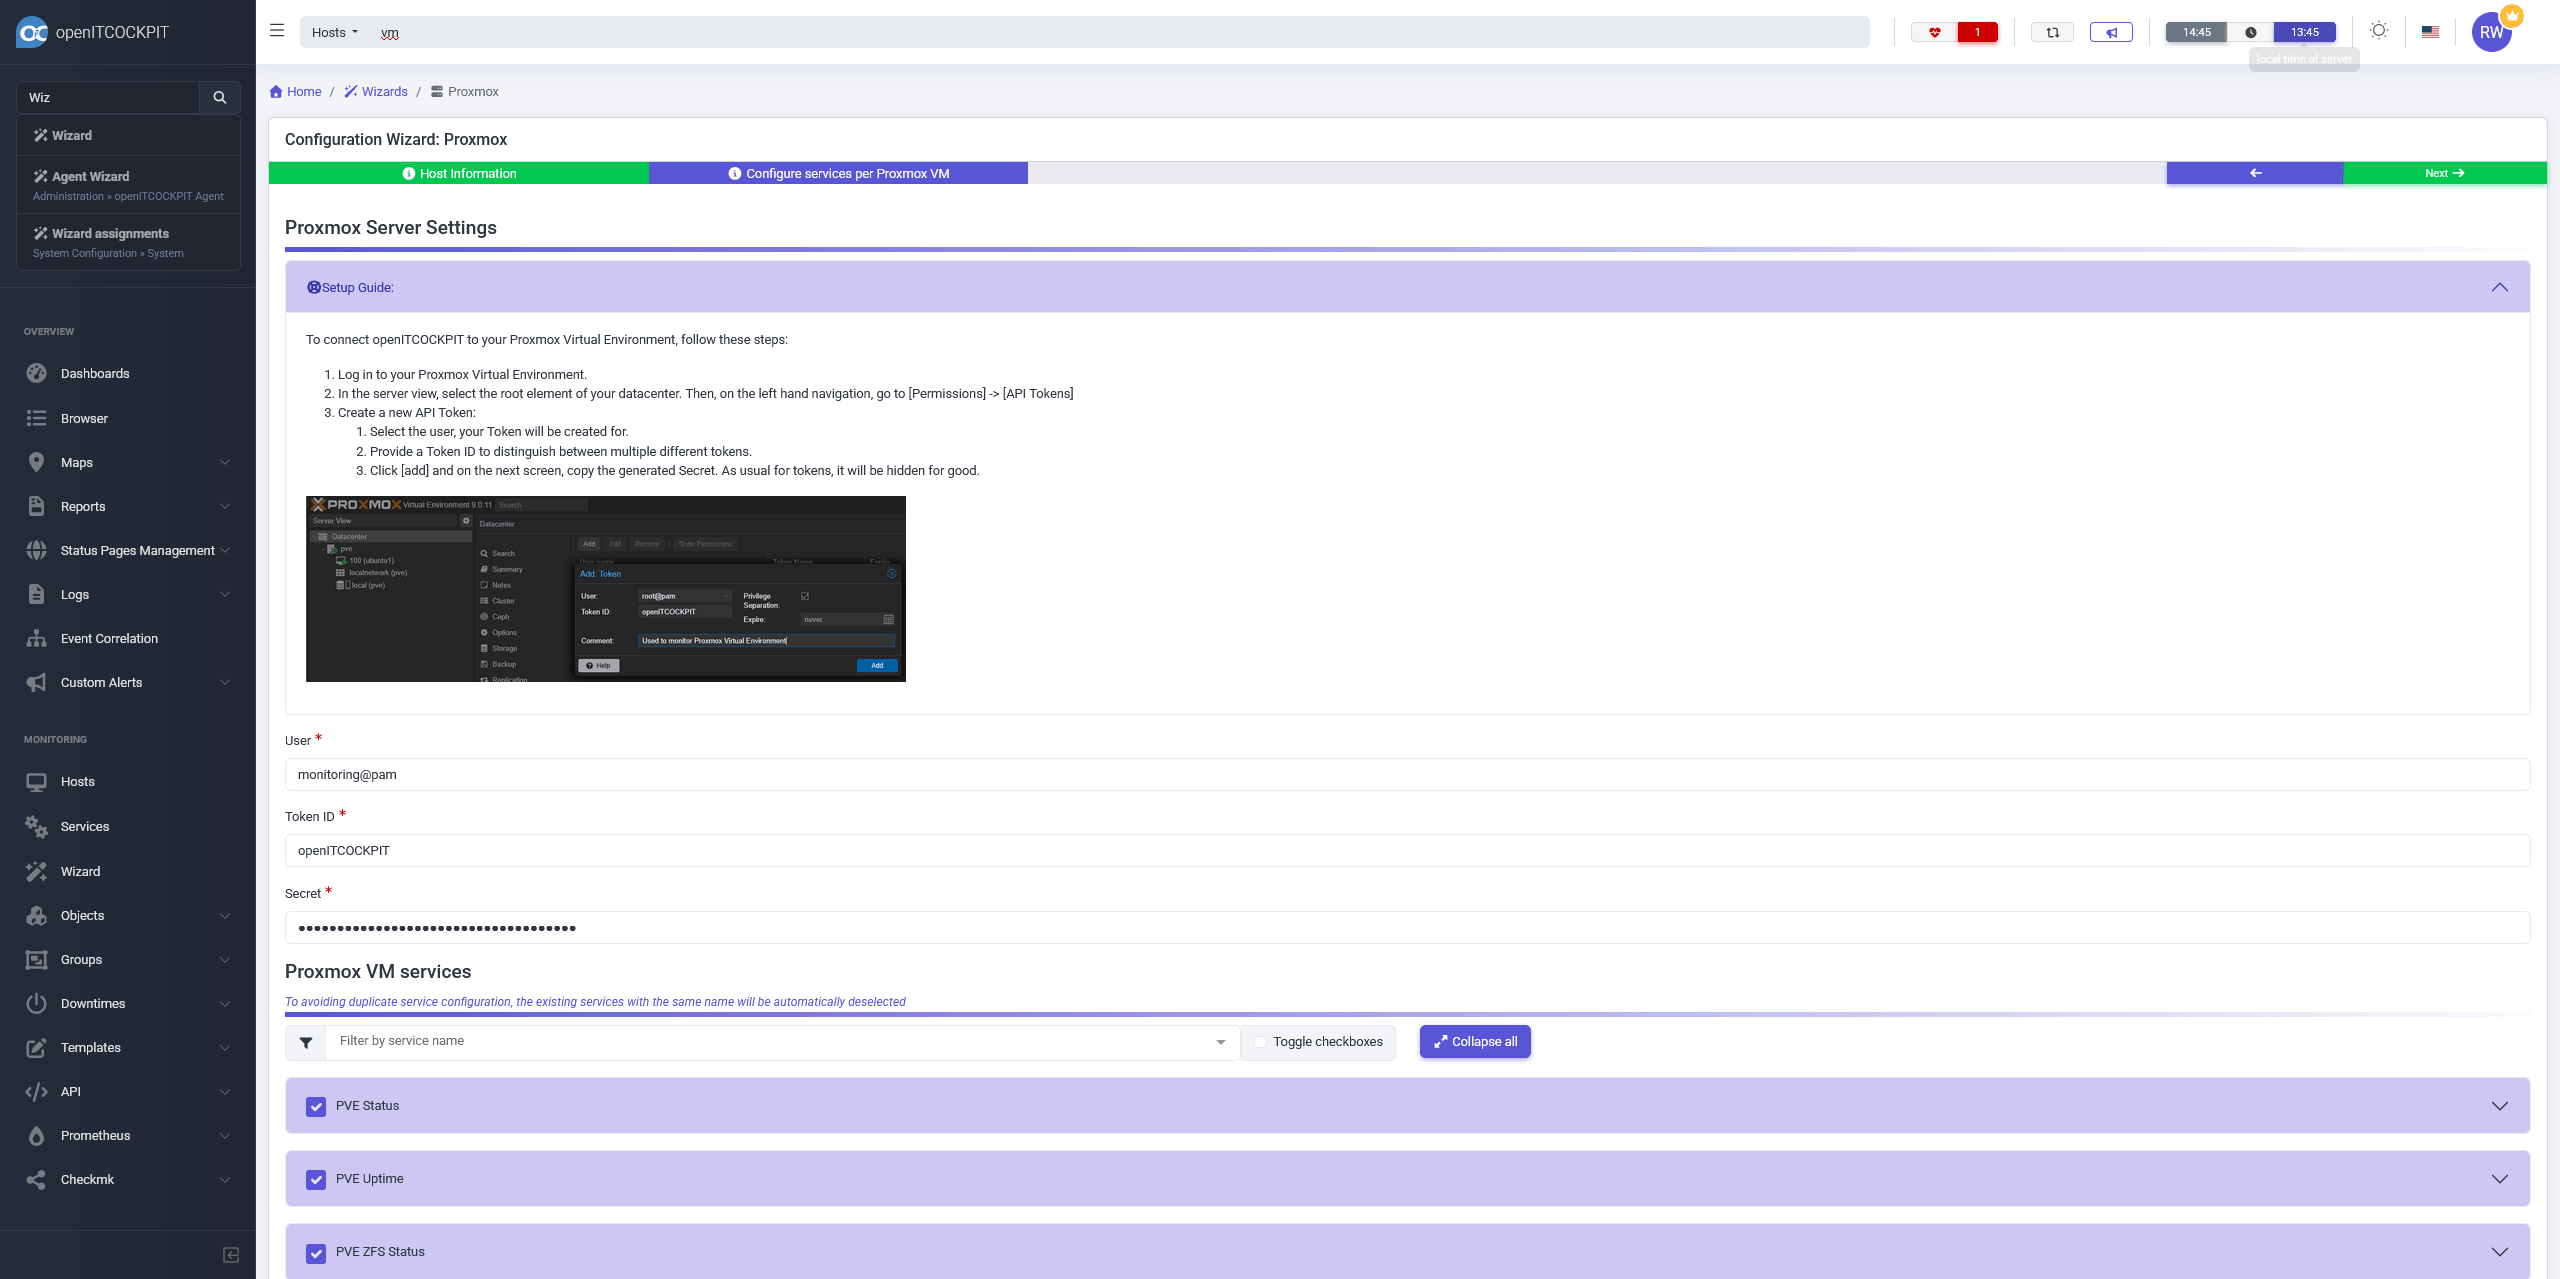
Task: Toggle the sun theme switch icon
Action: [2379, 31]
